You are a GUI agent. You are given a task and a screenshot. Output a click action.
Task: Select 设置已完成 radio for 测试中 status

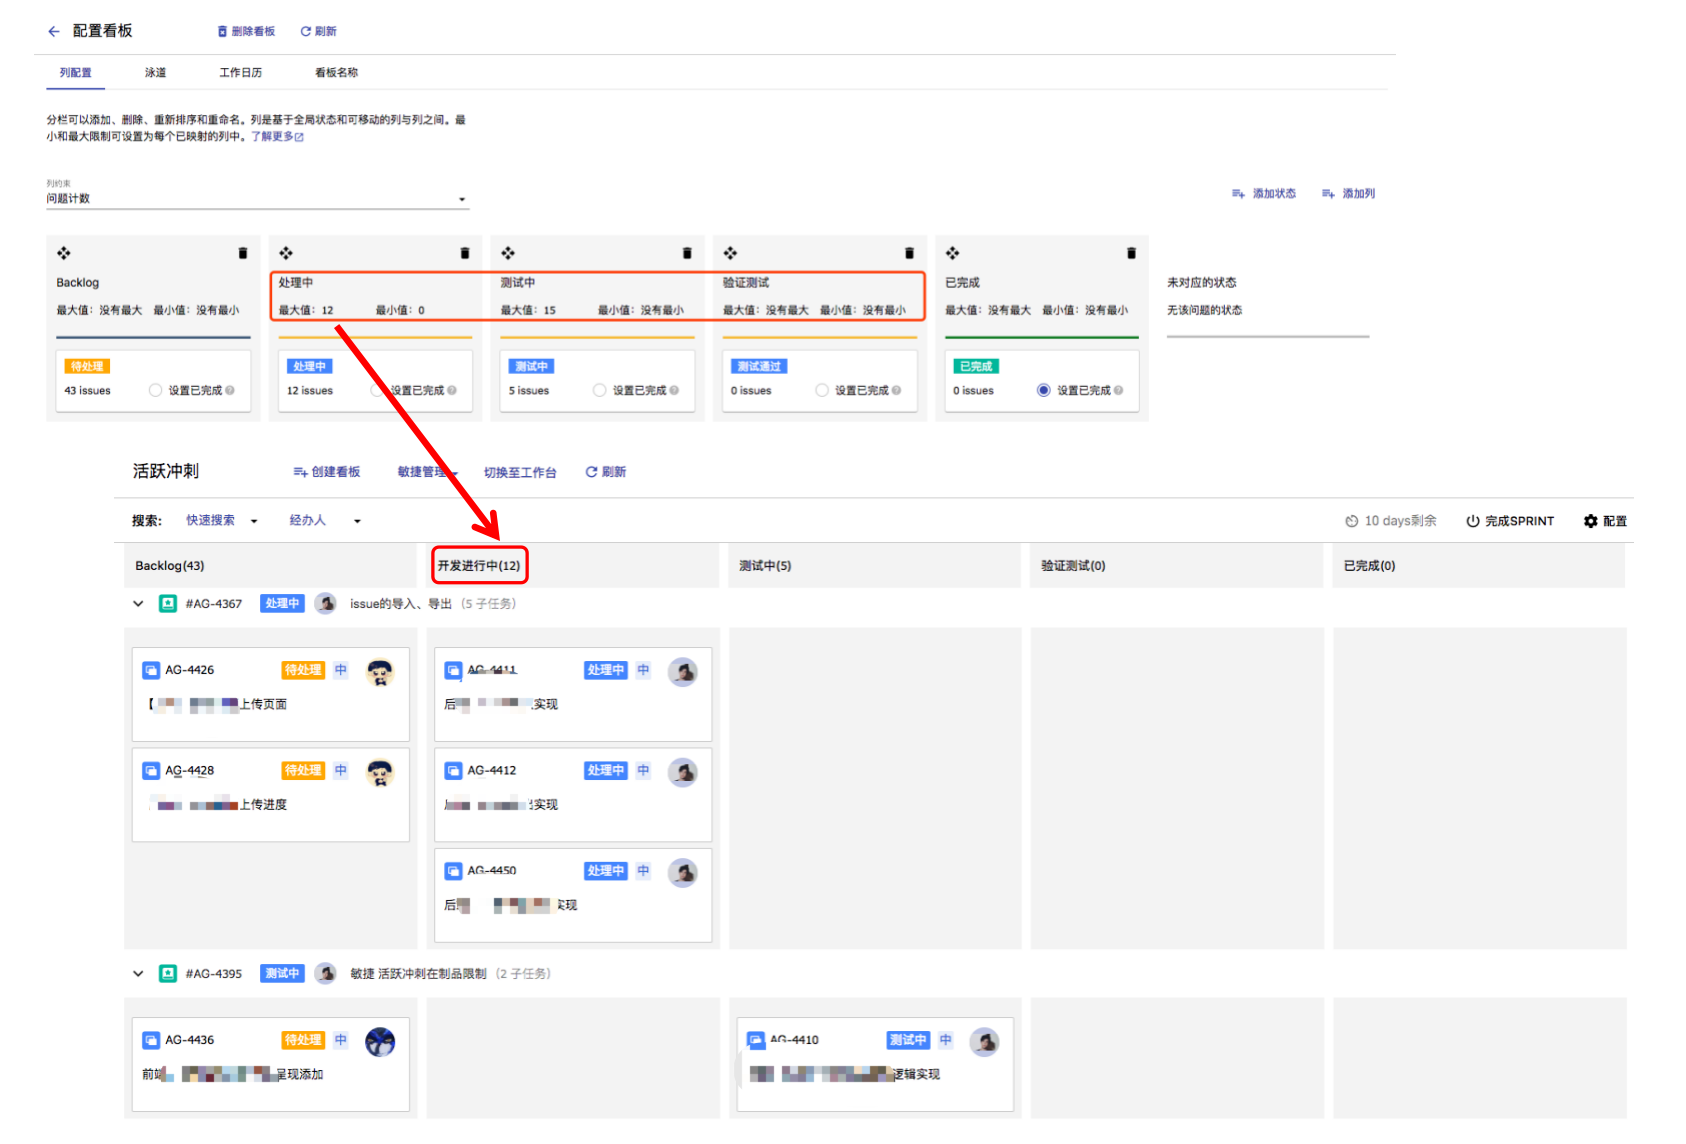coord(599,390)
